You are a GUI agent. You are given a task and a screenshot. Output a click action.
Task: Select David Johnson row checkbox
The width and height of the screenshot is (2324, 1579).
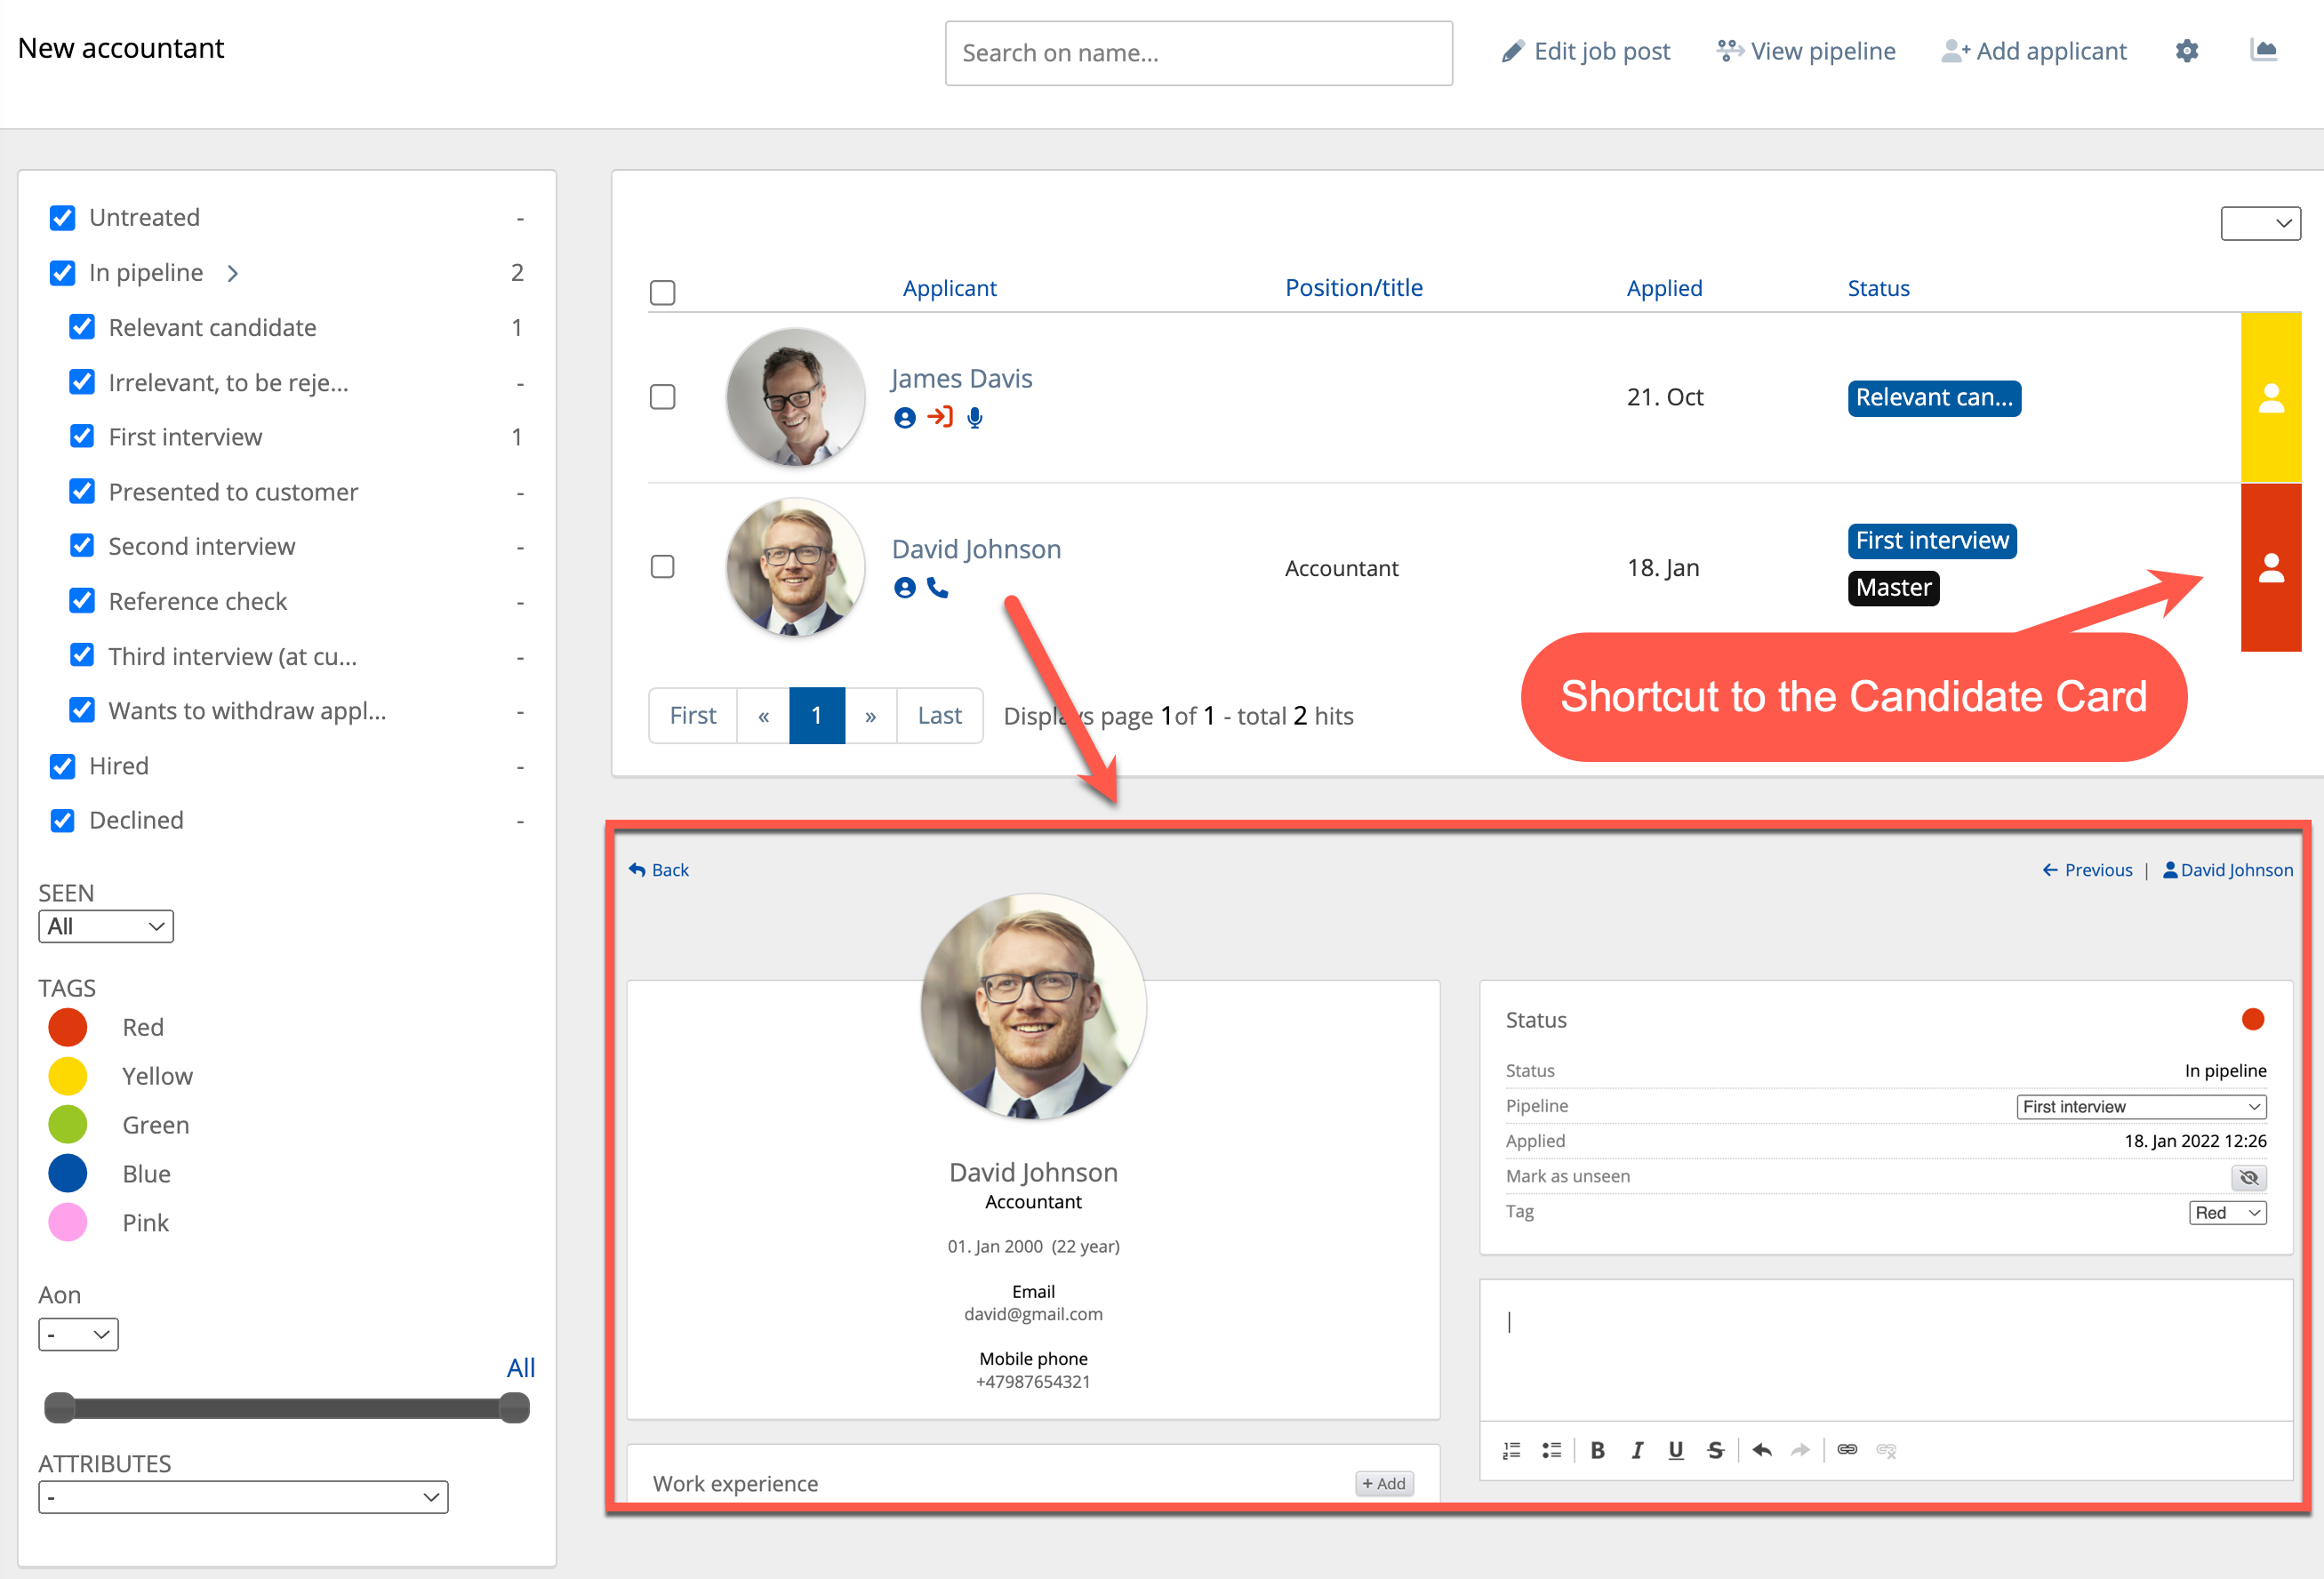point(662,567)
